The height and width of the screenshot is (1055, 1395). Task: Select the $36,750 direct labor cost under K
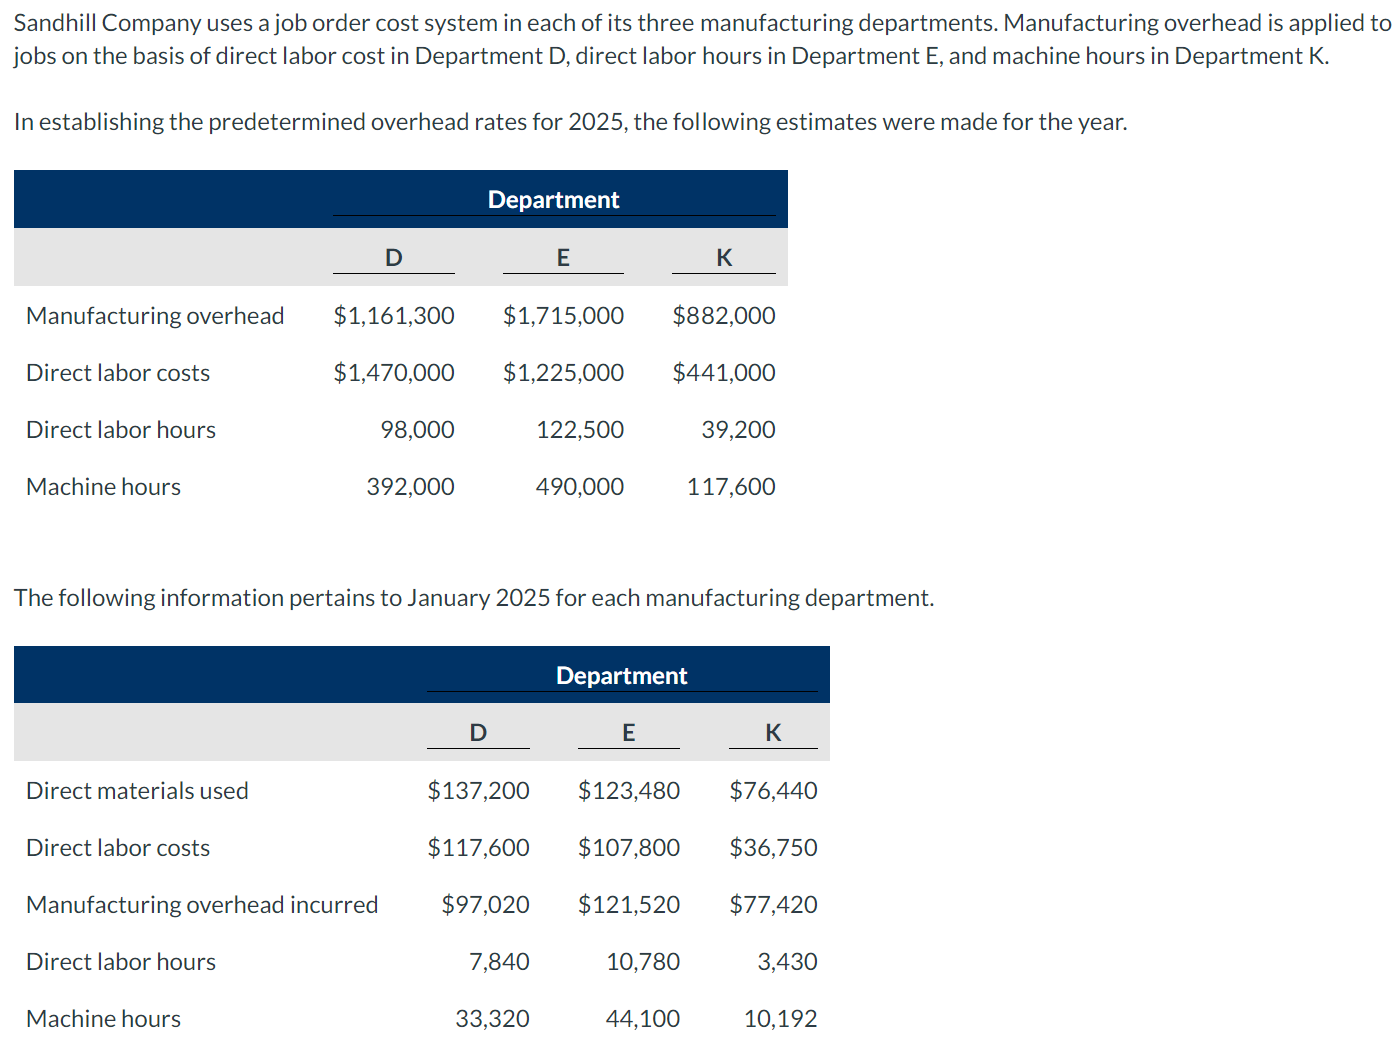pos(773,847)
